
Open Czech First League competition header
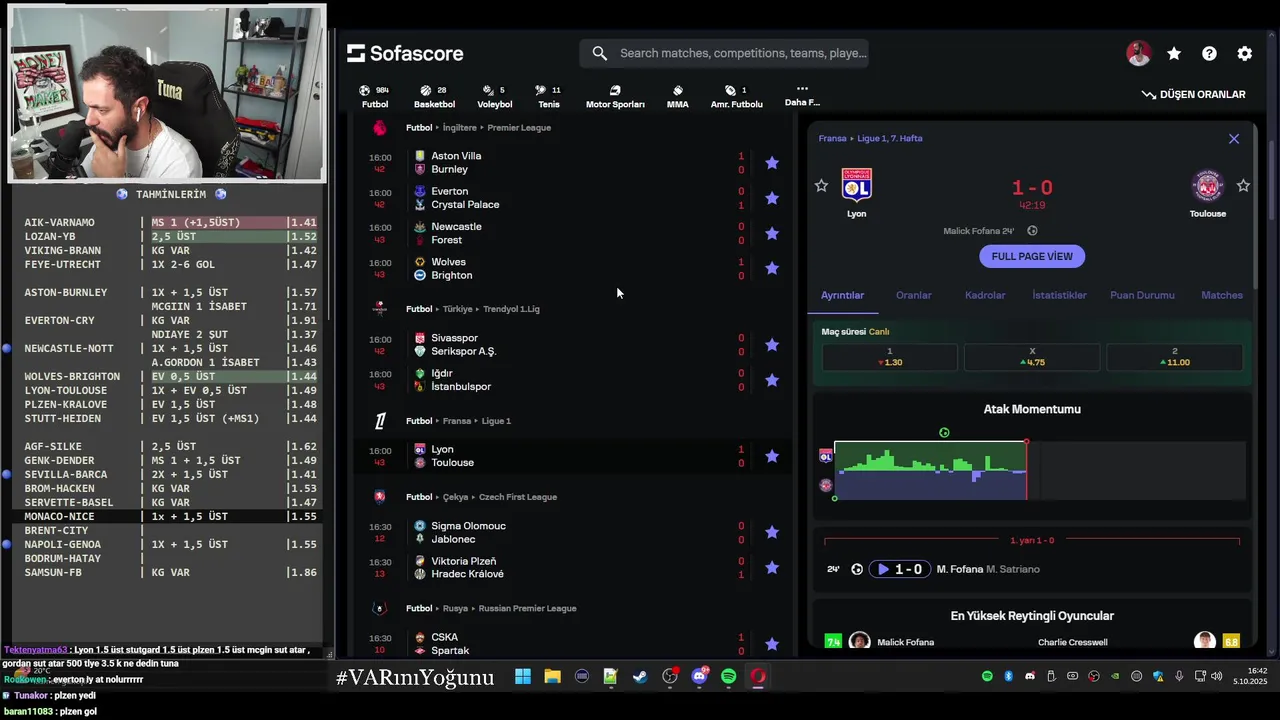click(518, 497)
